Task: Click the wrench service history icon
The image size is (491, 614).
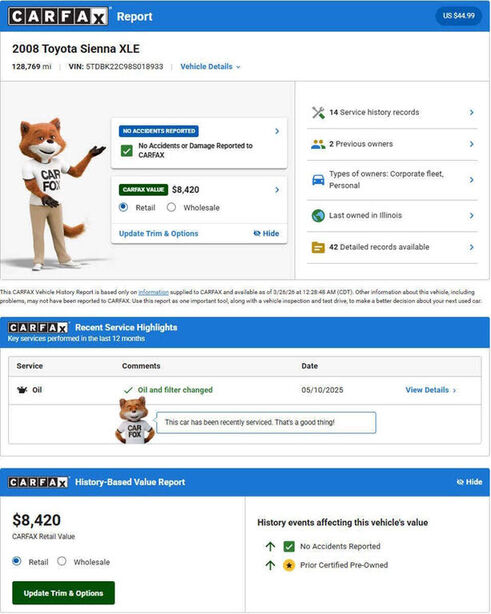Action: (318, 113)
